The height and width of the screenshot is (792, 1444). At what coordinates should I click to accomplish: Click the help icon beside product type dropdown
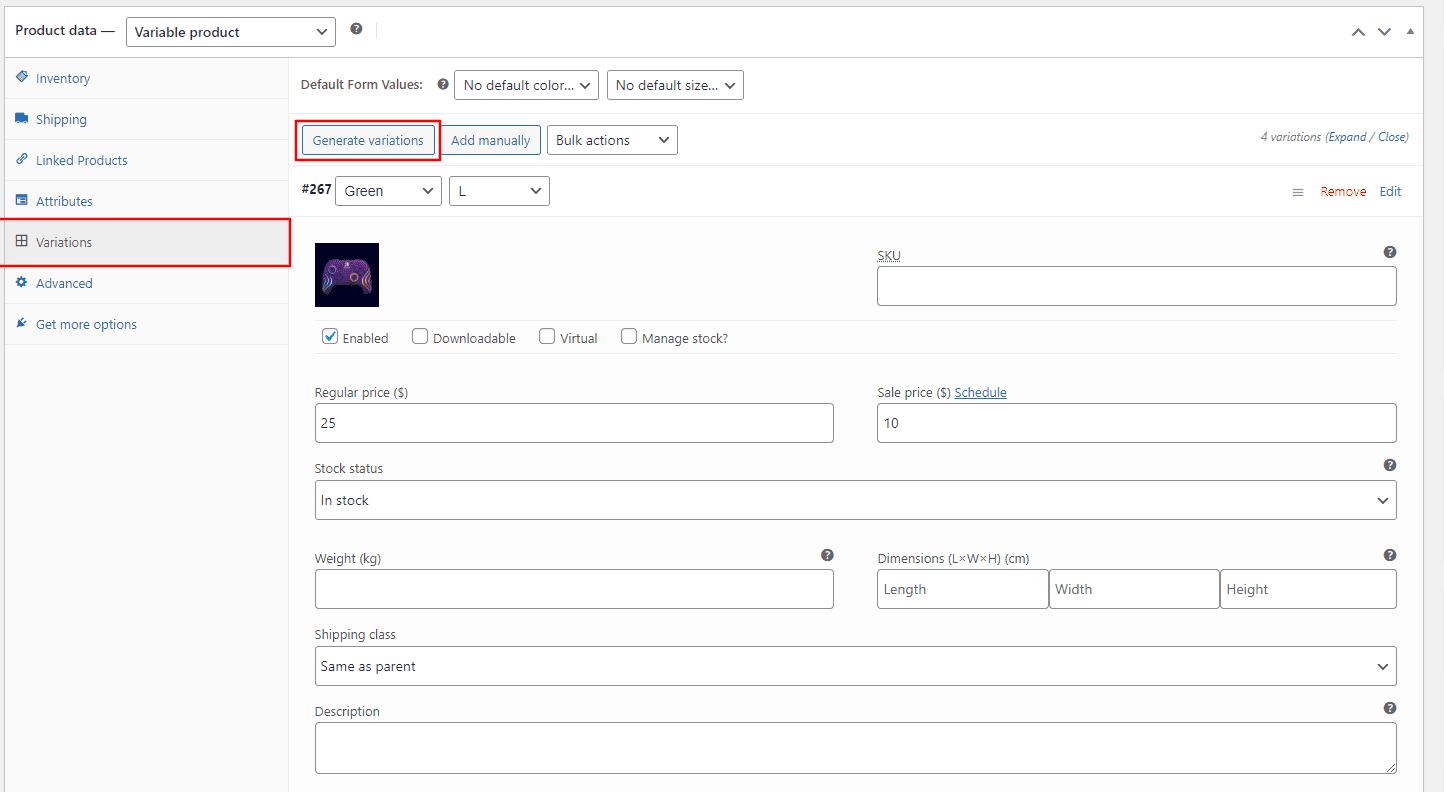(356, 29)
